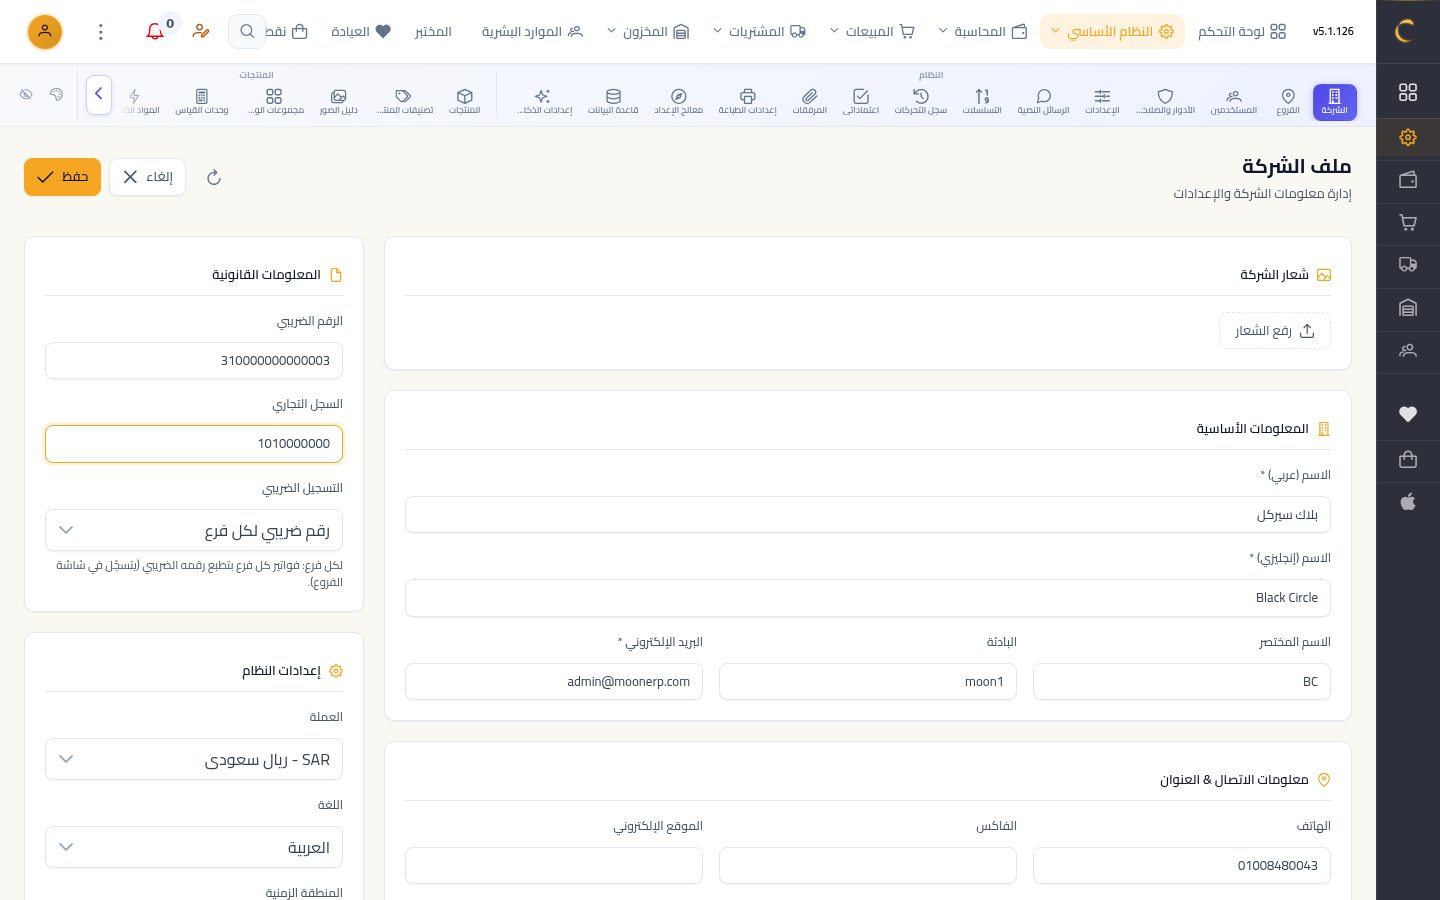
Task: Collapse the ribbon using the chevron arrow
Action: point(99,95)
